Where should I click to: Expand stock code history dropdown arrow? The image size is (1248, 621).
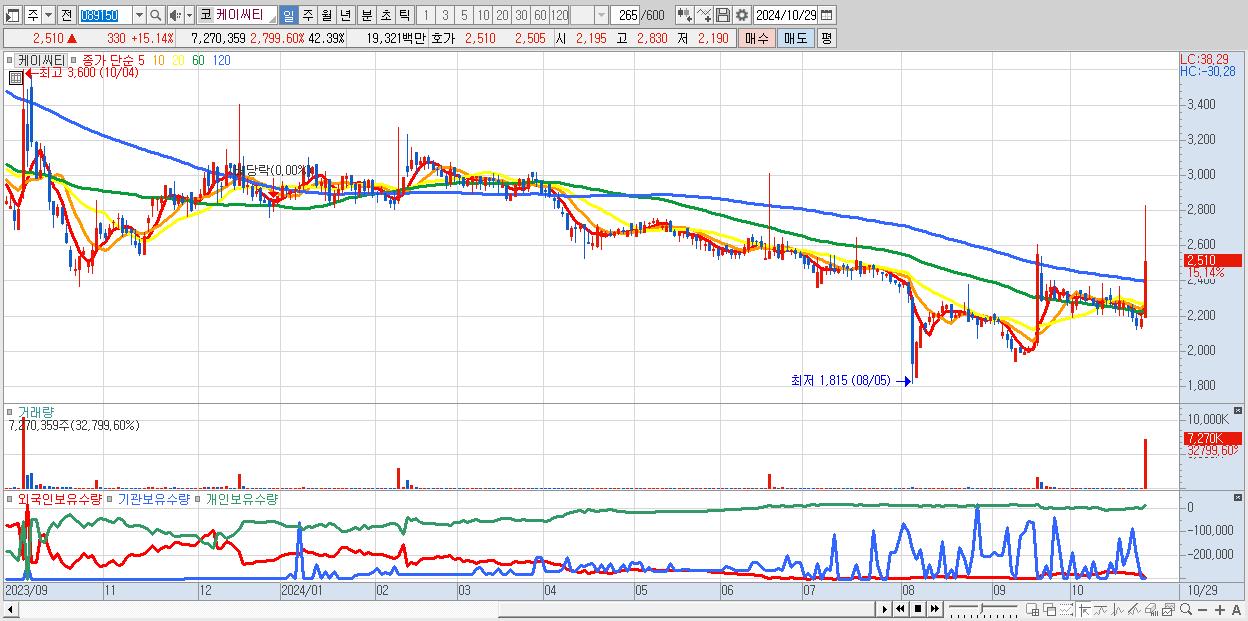pos(139,15)
